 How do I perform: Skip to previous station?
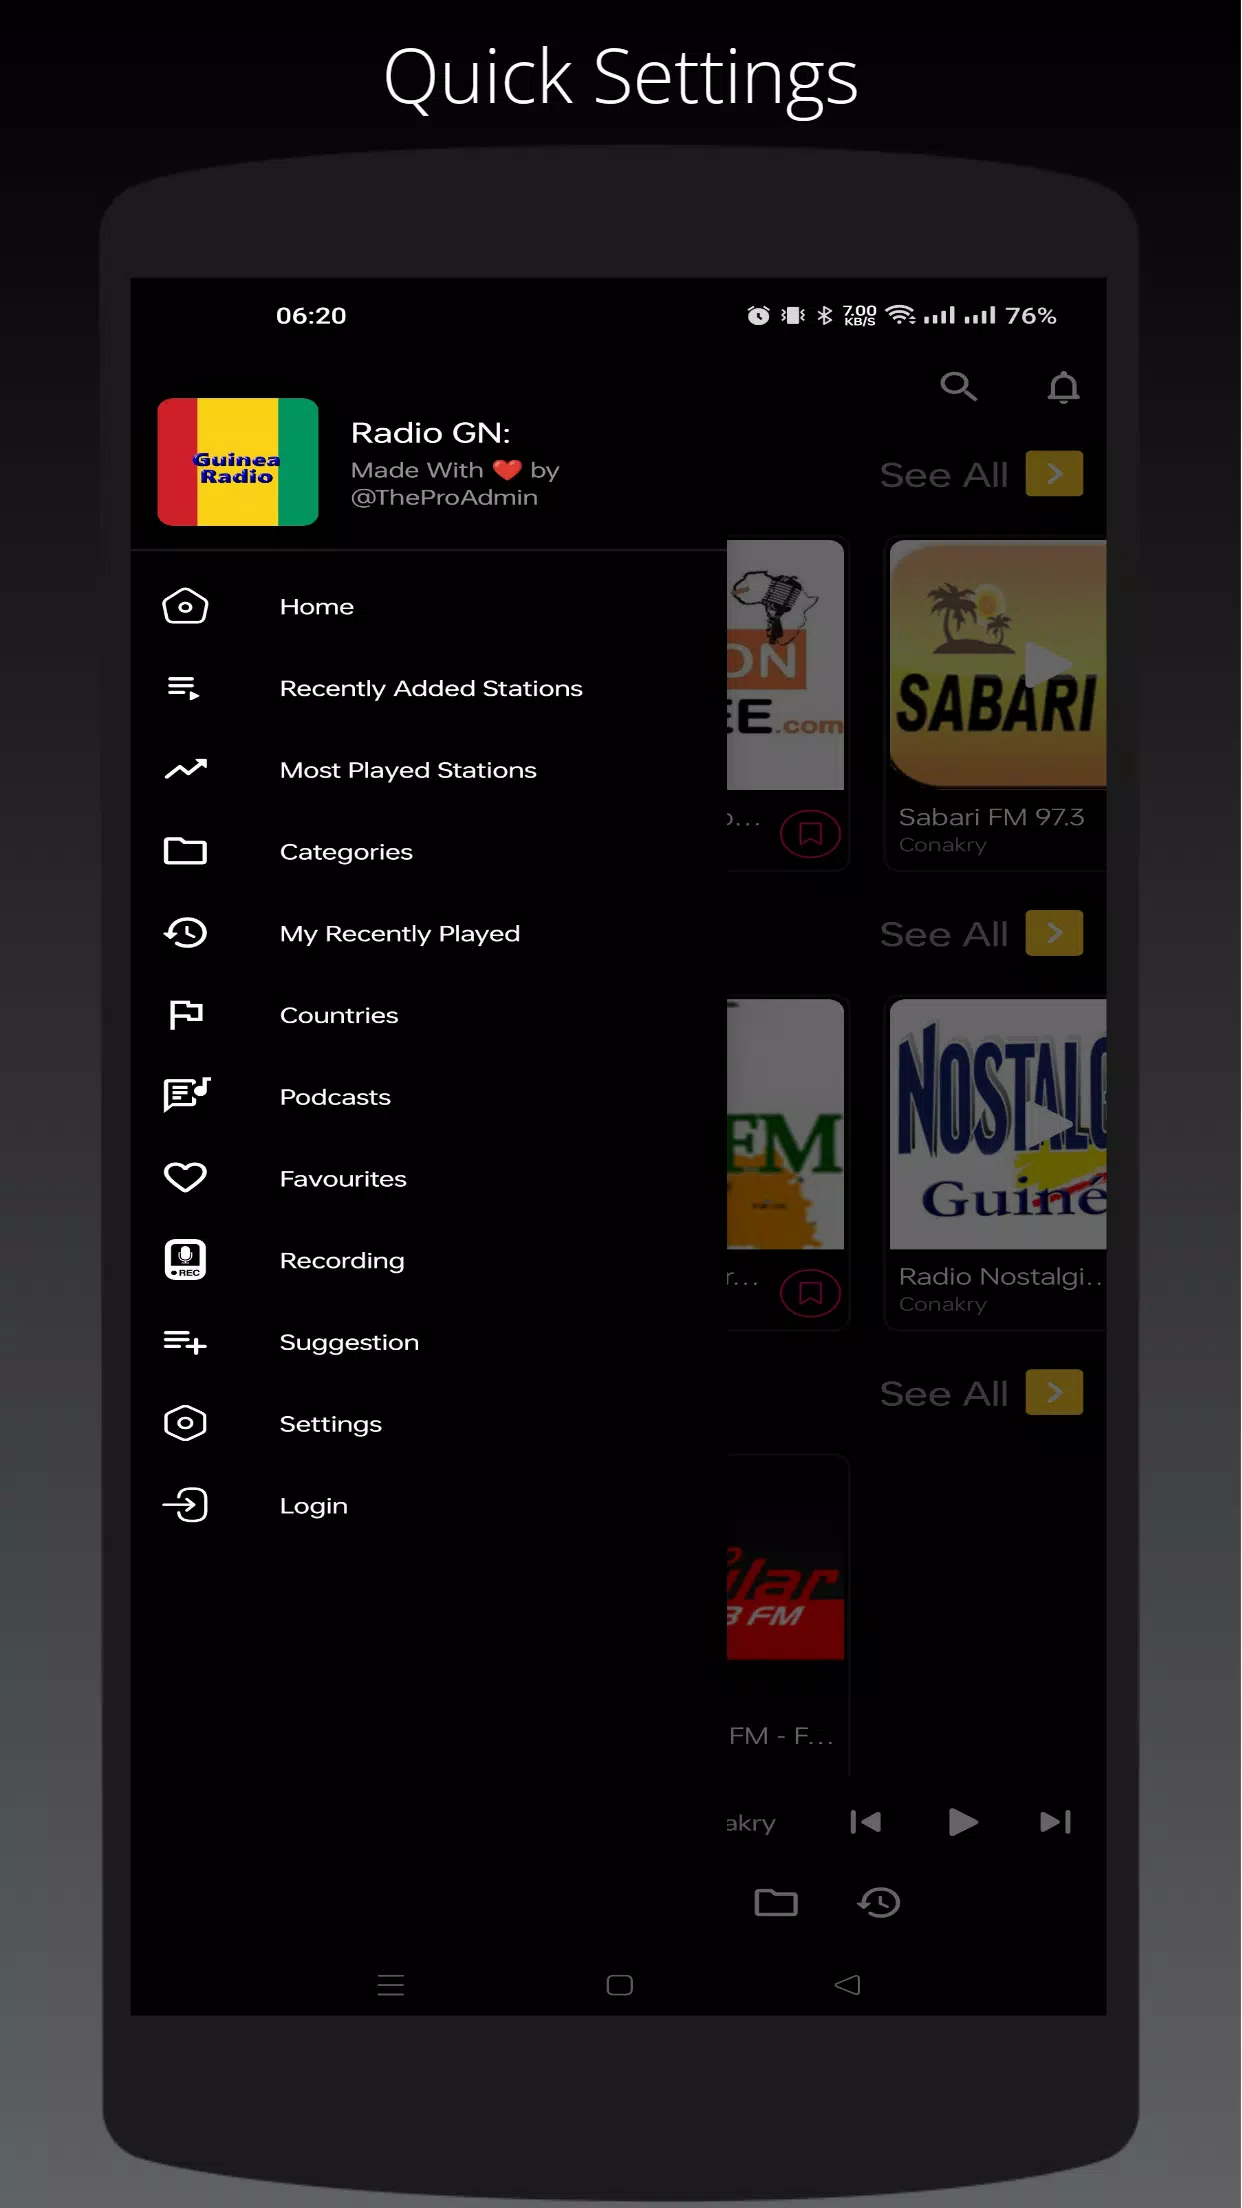865,1822
